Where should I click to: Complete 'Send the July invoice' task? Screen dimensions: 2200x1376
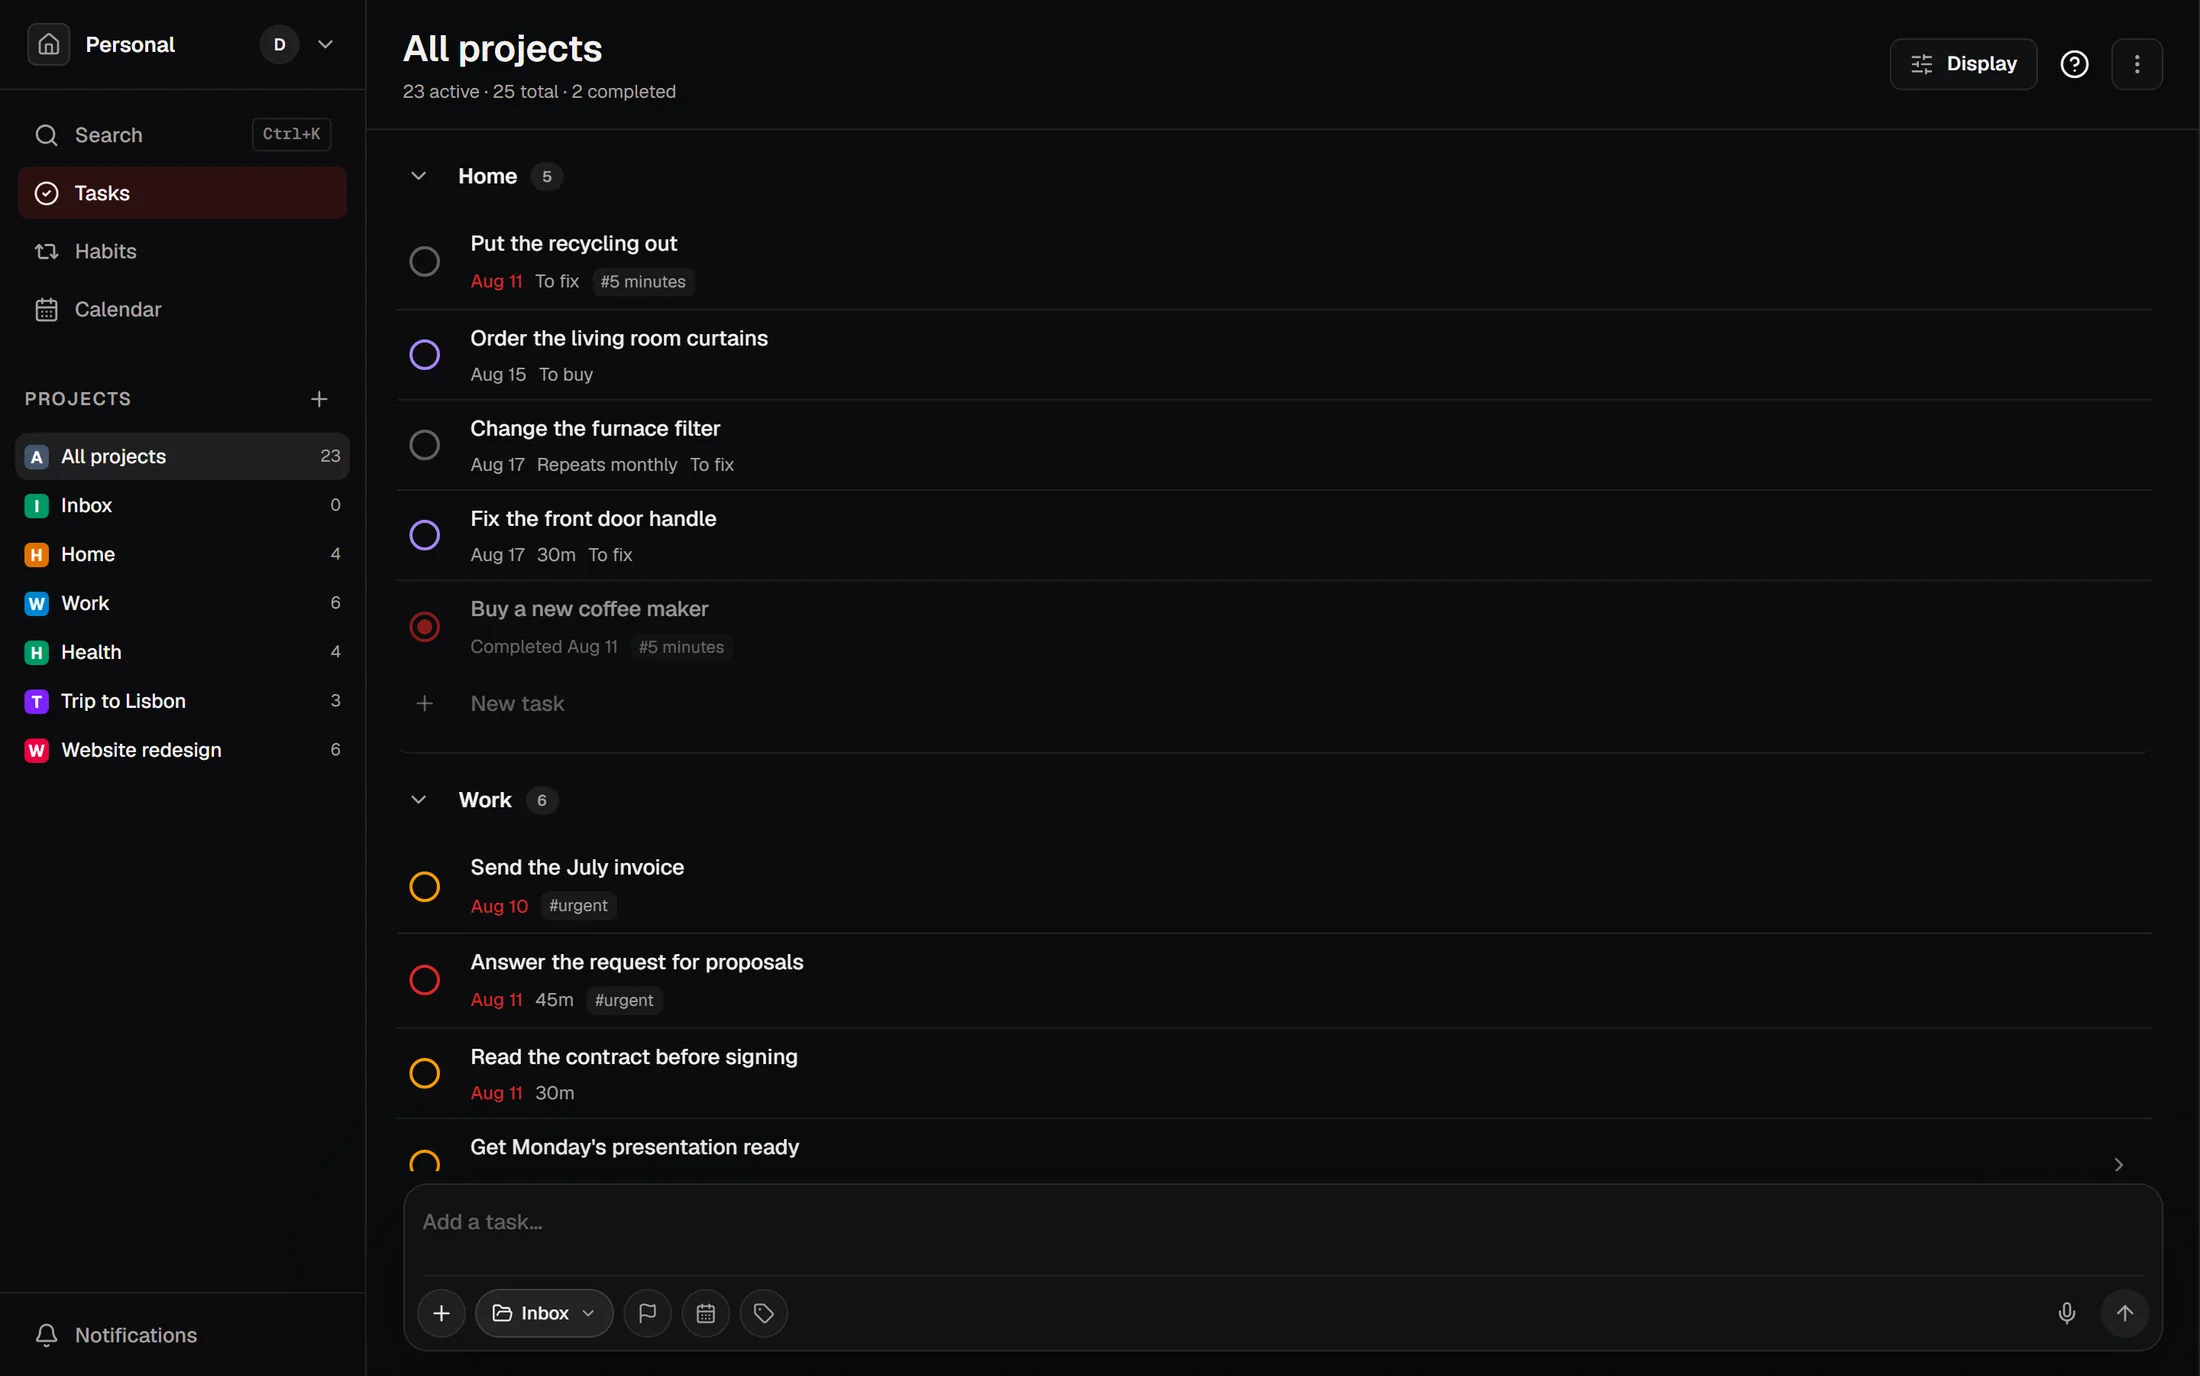(x=424, y=886)
